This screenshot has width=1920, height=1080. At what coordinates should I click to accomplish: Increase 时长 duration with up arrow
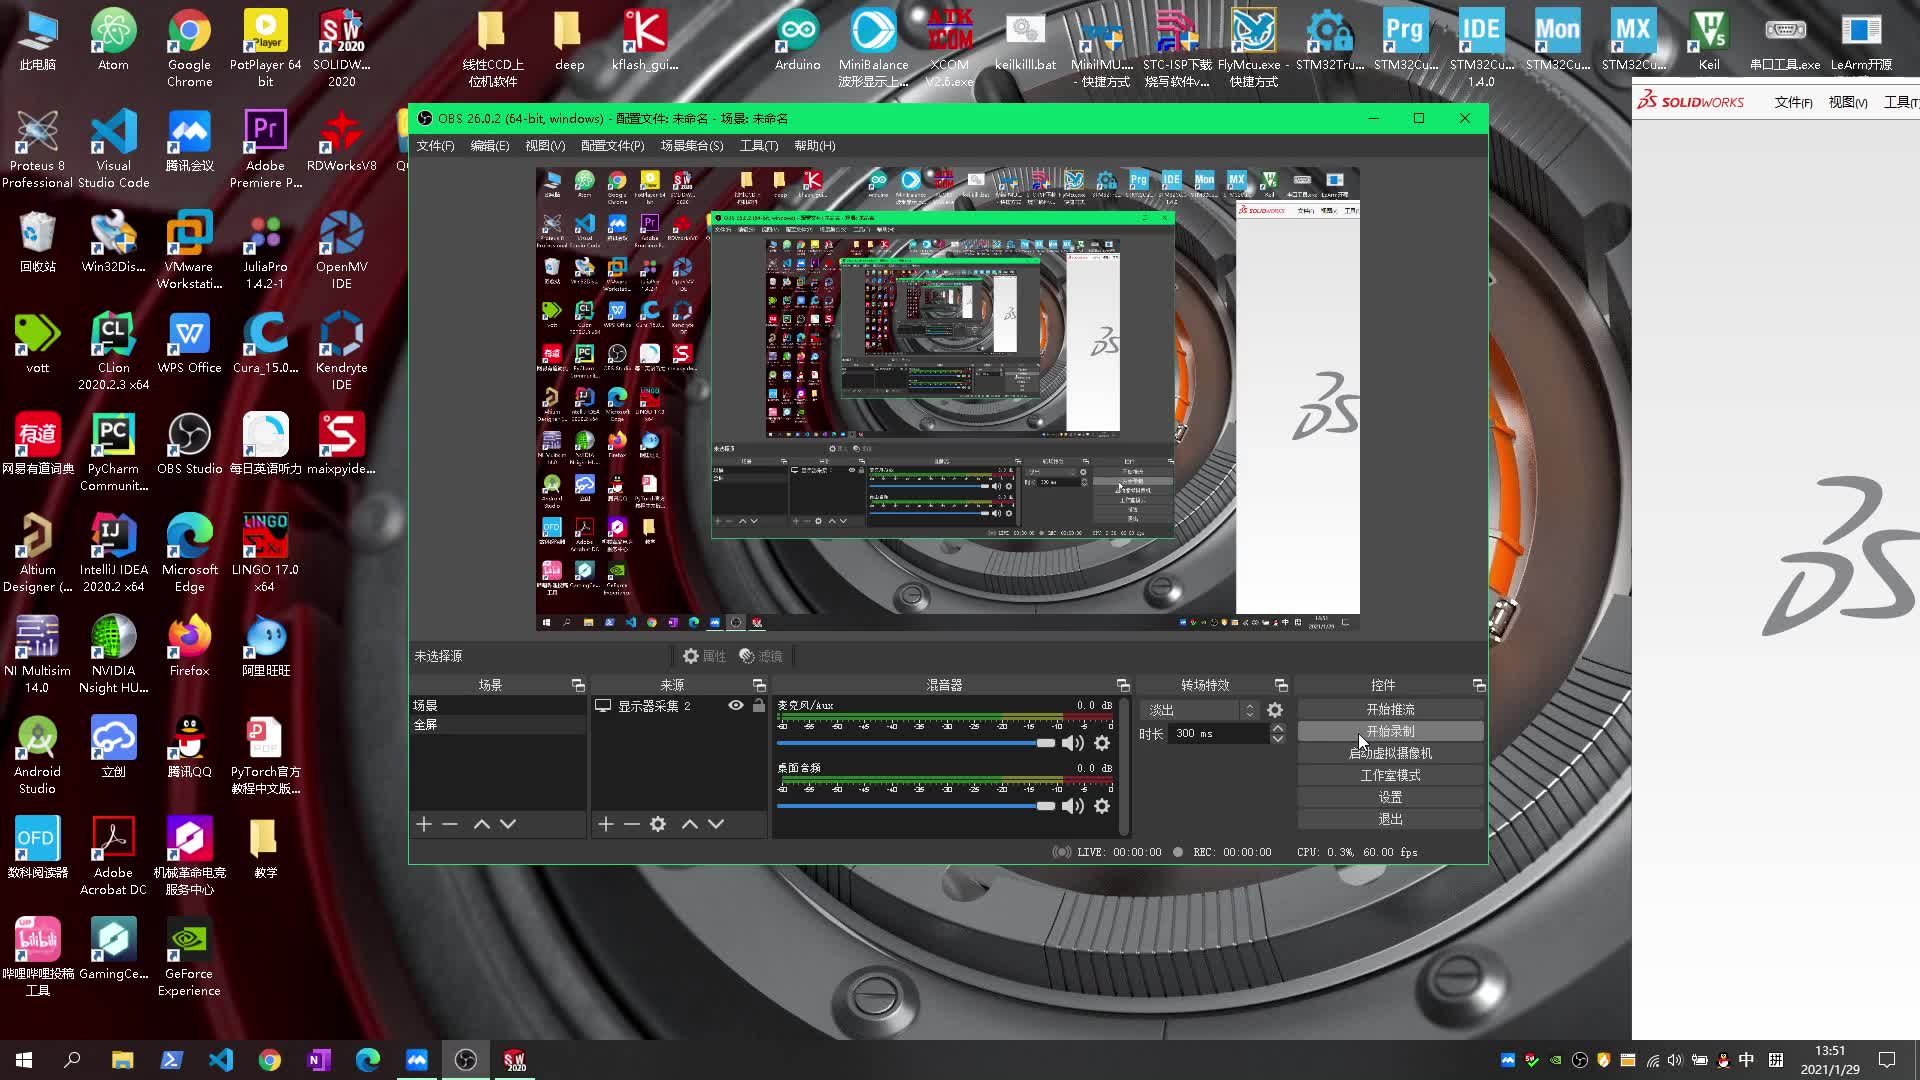point(1278,728)
